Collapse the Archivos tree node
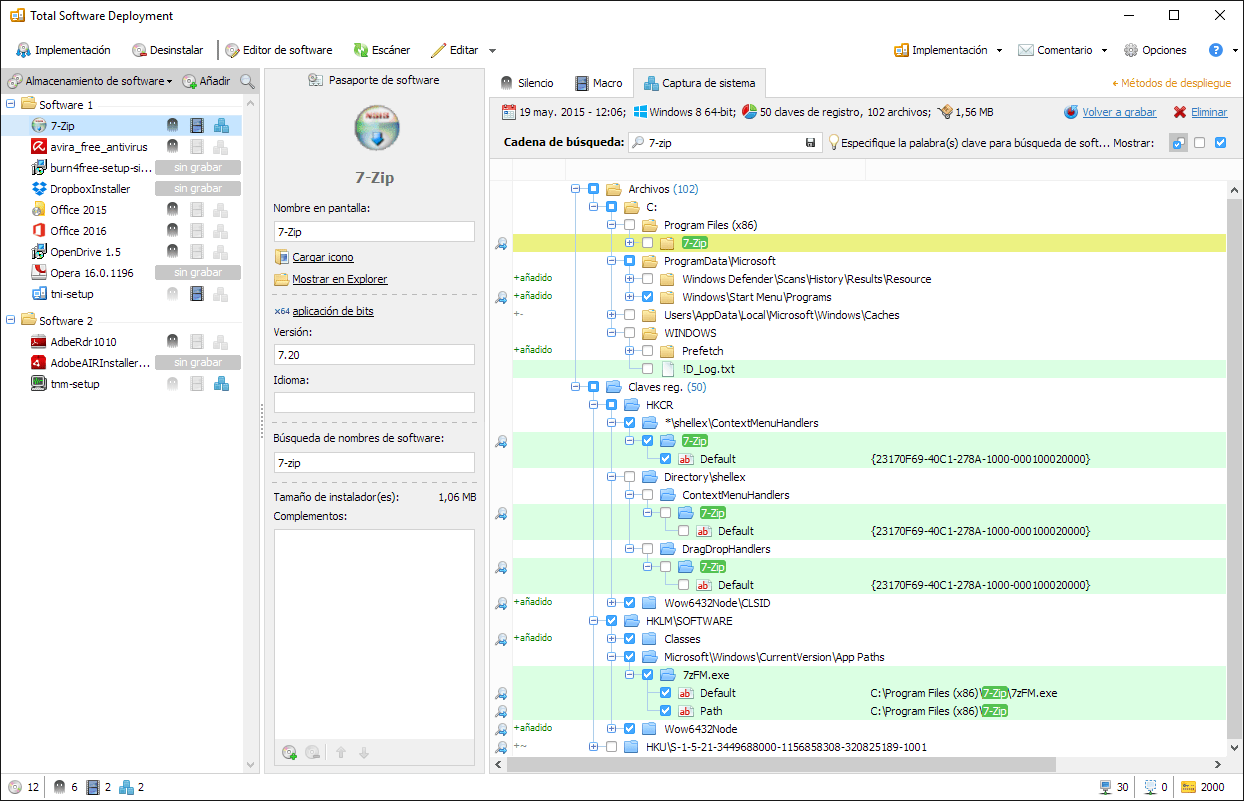Screen dimensions: 1244x801 click(575, 189)
